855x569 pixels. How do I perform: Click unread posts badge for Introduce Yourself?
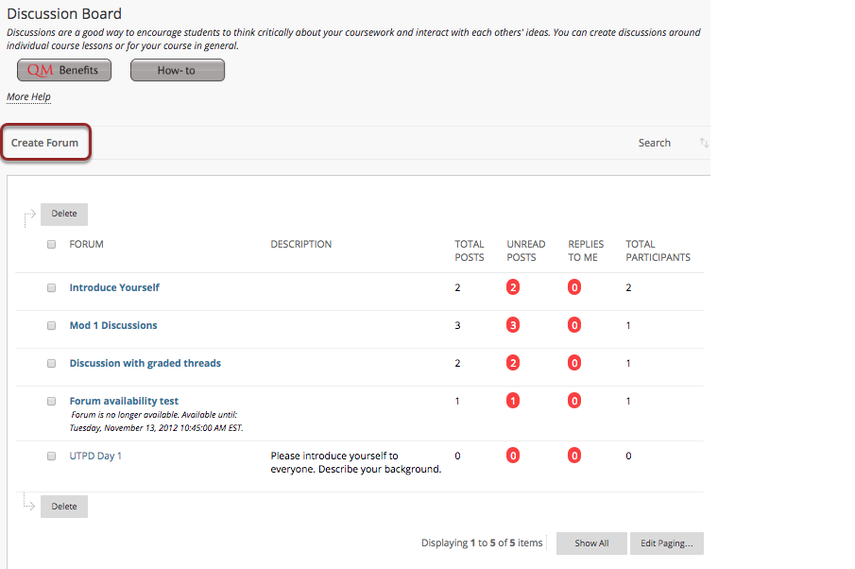513,287
